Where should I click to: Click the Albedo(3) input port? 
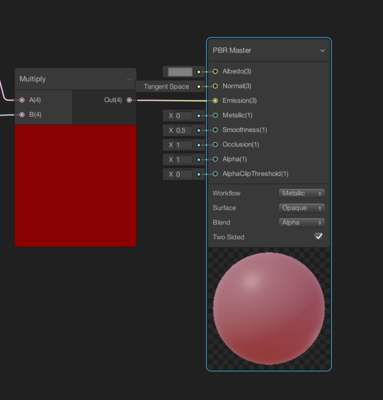tap(215, 71)
